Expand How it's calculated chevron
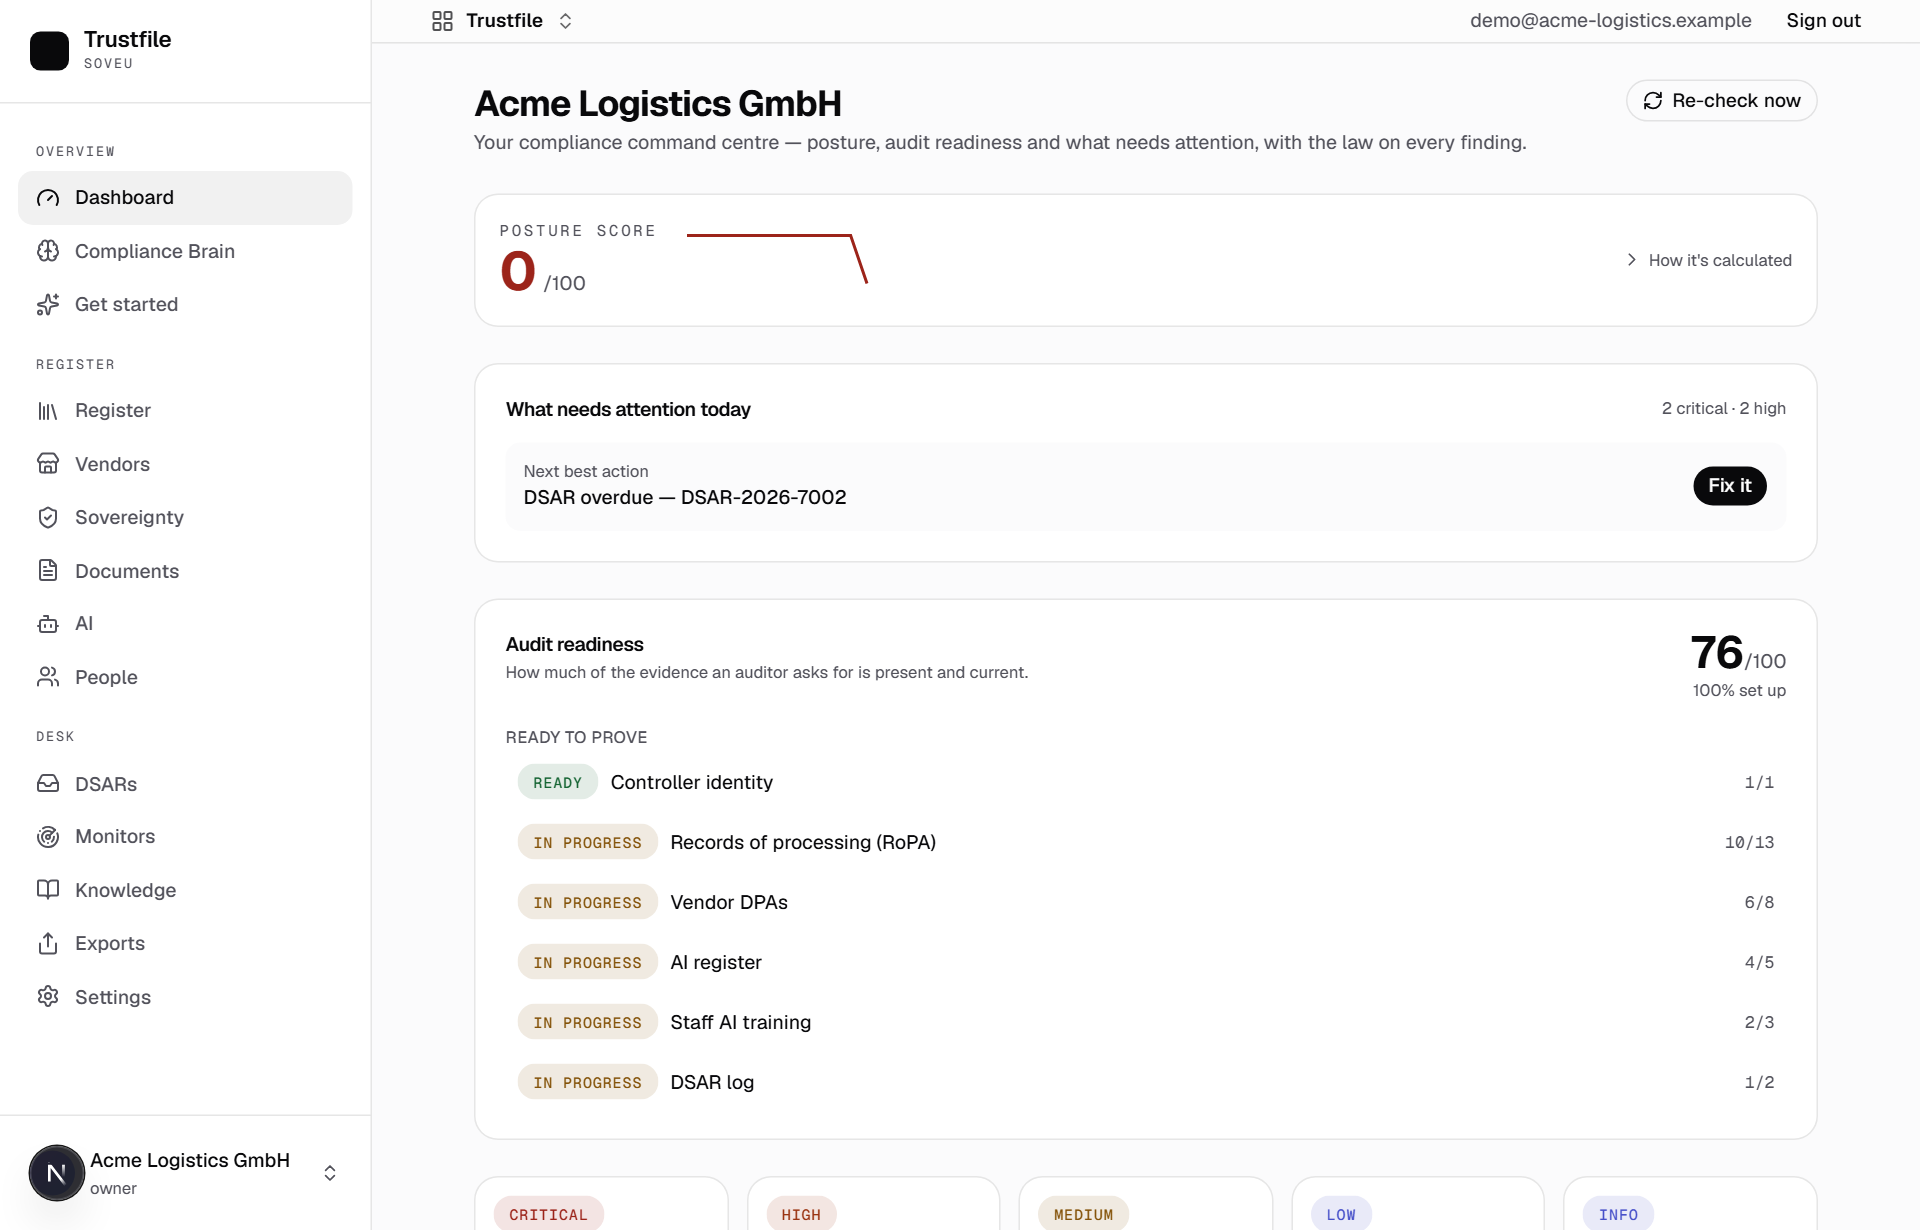Screen dimensions: 1920x1230 click(1632, 260)
